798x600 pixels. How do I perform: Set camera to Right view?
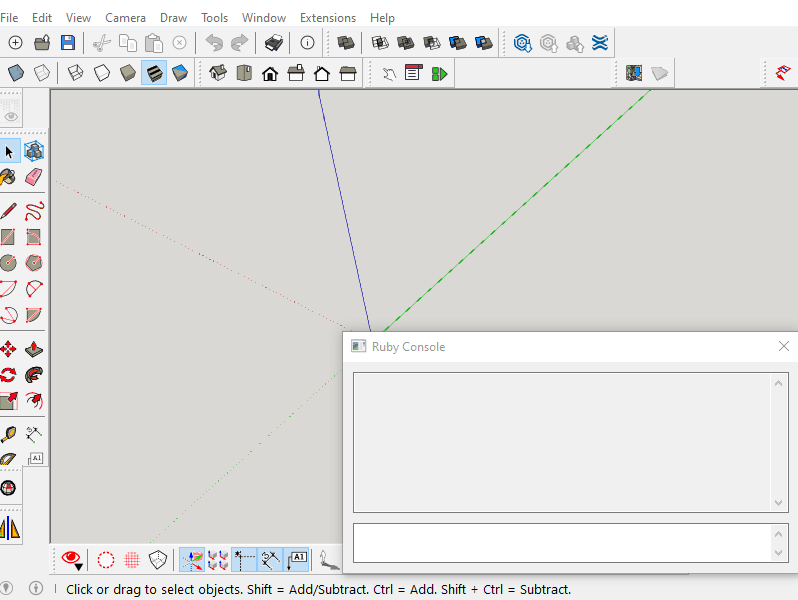[x=296, y=73]
